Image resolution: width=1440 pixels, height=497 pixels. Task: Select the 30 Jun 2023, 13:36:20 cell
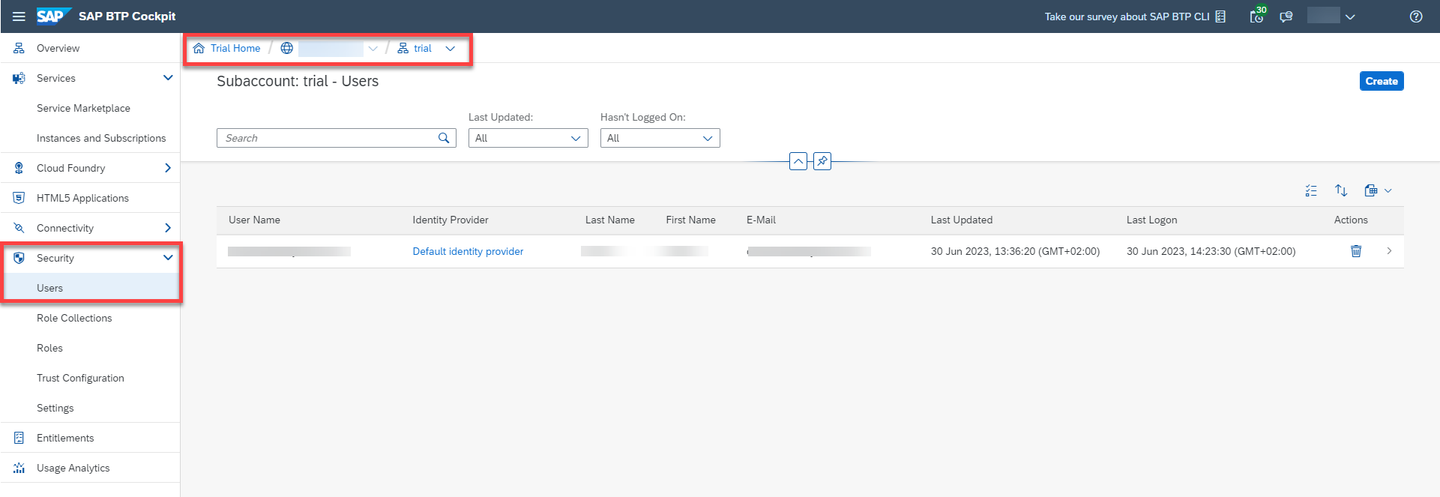pyautogui.click(x=1015, y=251)
